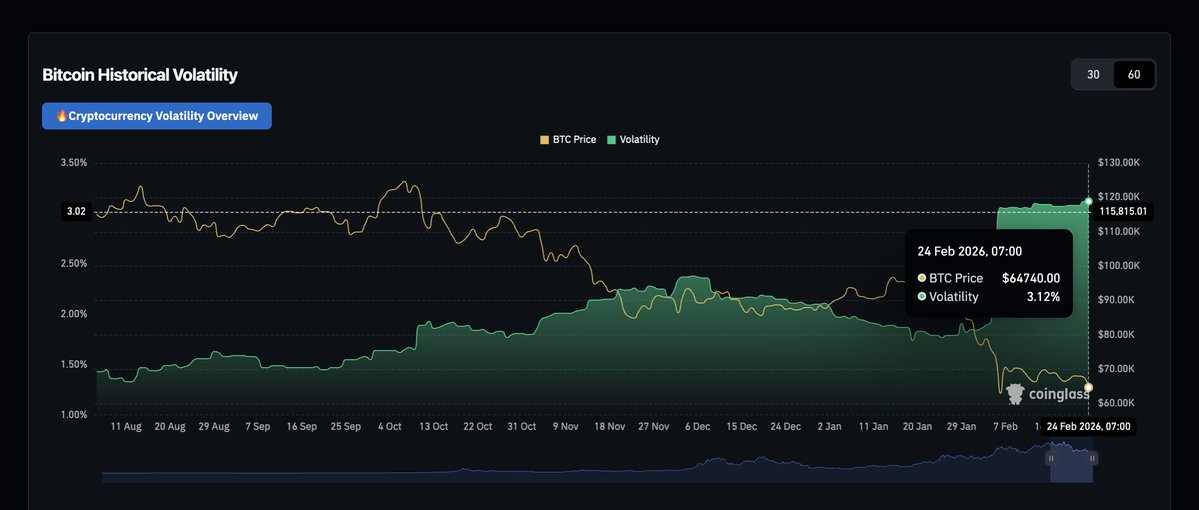Select the 60-day volatility period
This screenshot has height=510, width=1199.
(1134, 75)
